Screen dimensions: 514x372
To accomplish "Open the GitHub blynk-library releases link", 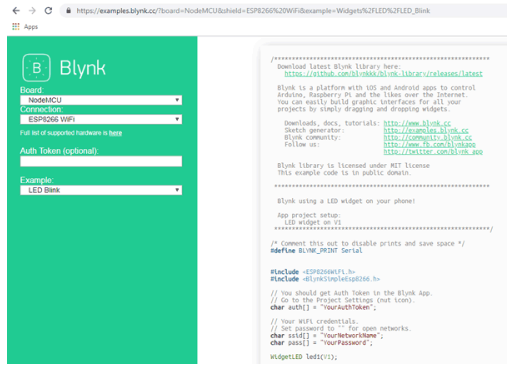I will (x=383, y=74).
